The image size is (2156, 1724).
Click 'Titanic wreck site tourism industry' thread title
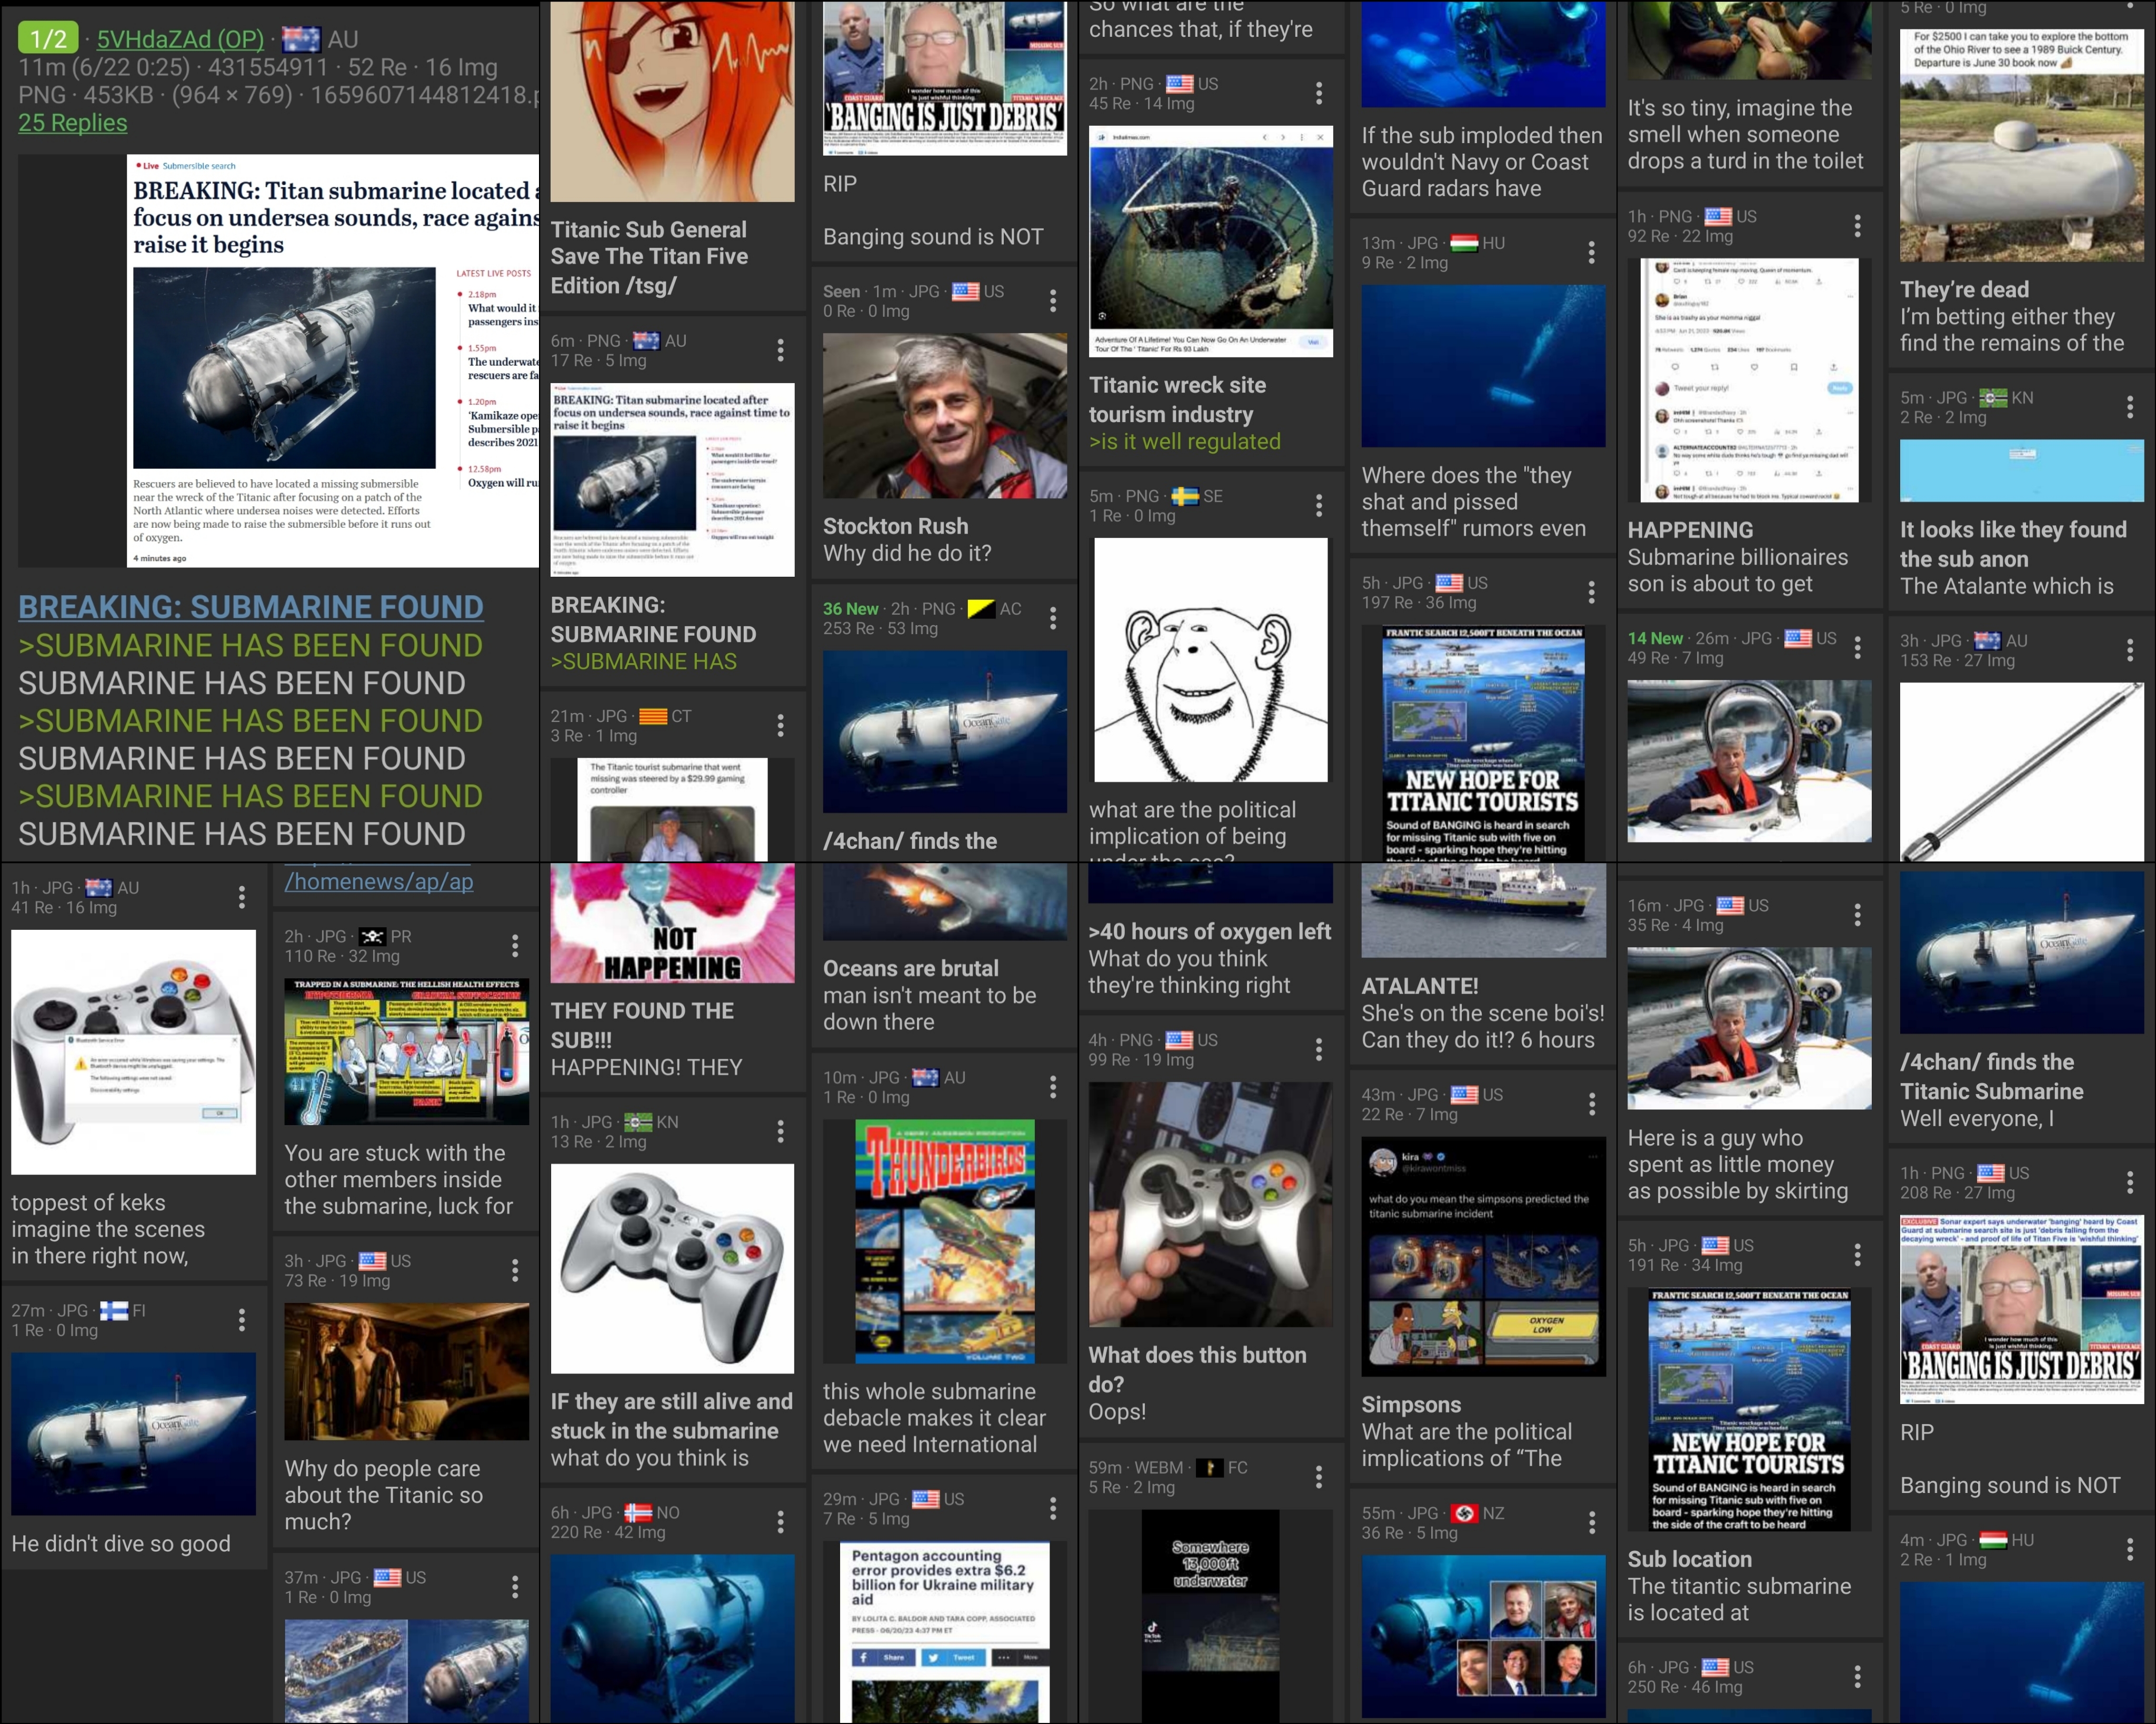tap(1177, 399)
